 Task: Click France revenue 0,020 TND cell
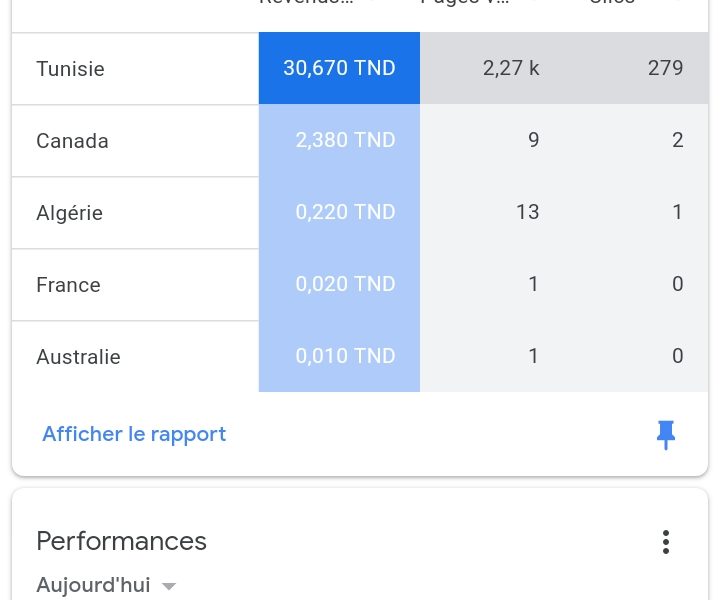[x=339, y=284]
